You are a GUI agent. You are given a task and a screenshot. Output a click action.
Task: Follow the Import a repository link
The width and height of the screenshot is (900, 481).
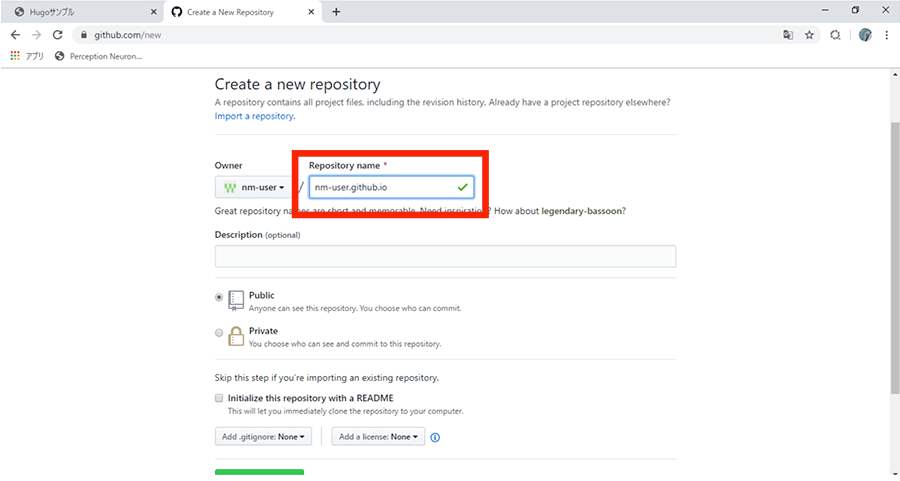(254, 116)
